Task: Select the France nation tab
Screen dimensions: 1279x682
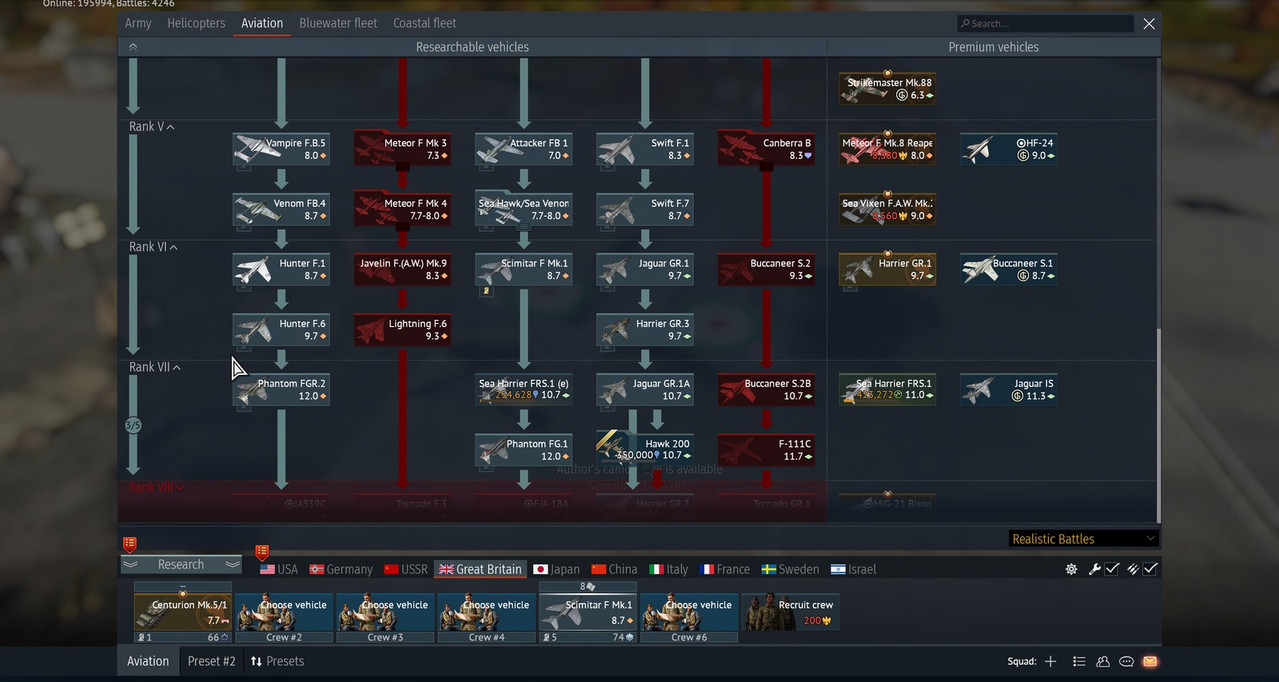Action: (x=725, y=569)
